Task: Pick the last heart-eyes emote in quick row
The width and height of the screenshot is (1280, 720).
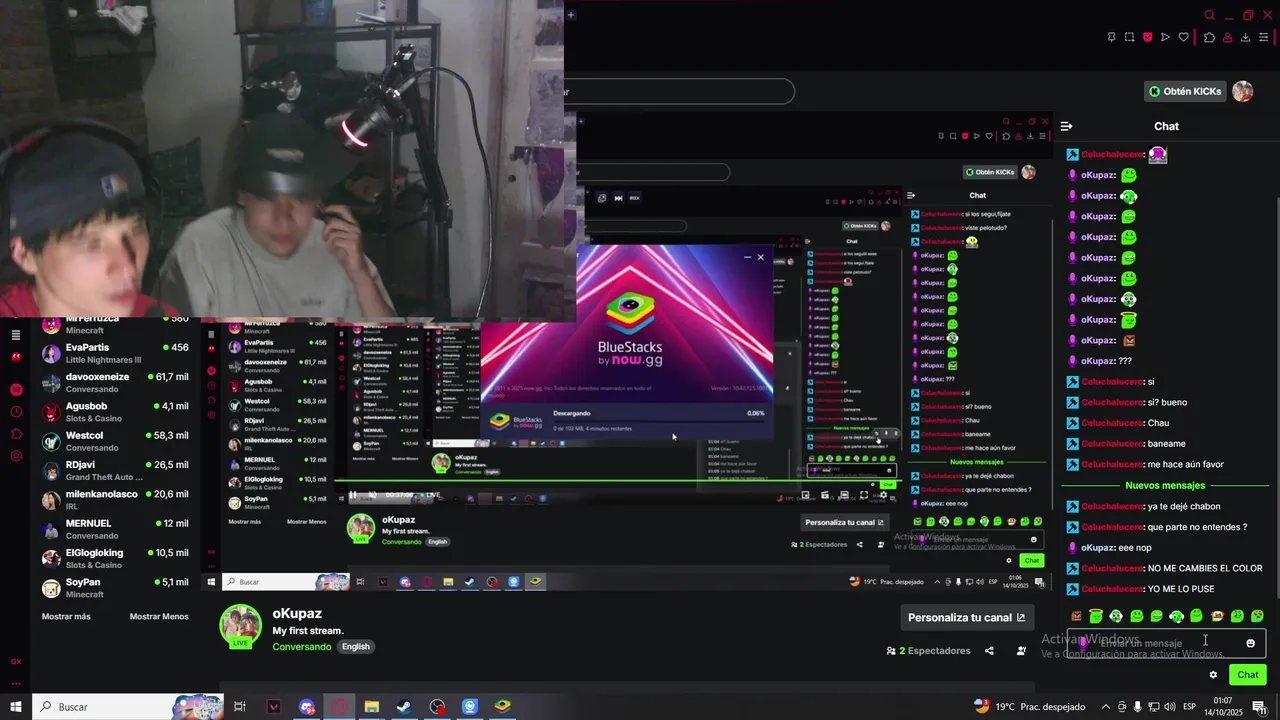Action: (1257, 616)
